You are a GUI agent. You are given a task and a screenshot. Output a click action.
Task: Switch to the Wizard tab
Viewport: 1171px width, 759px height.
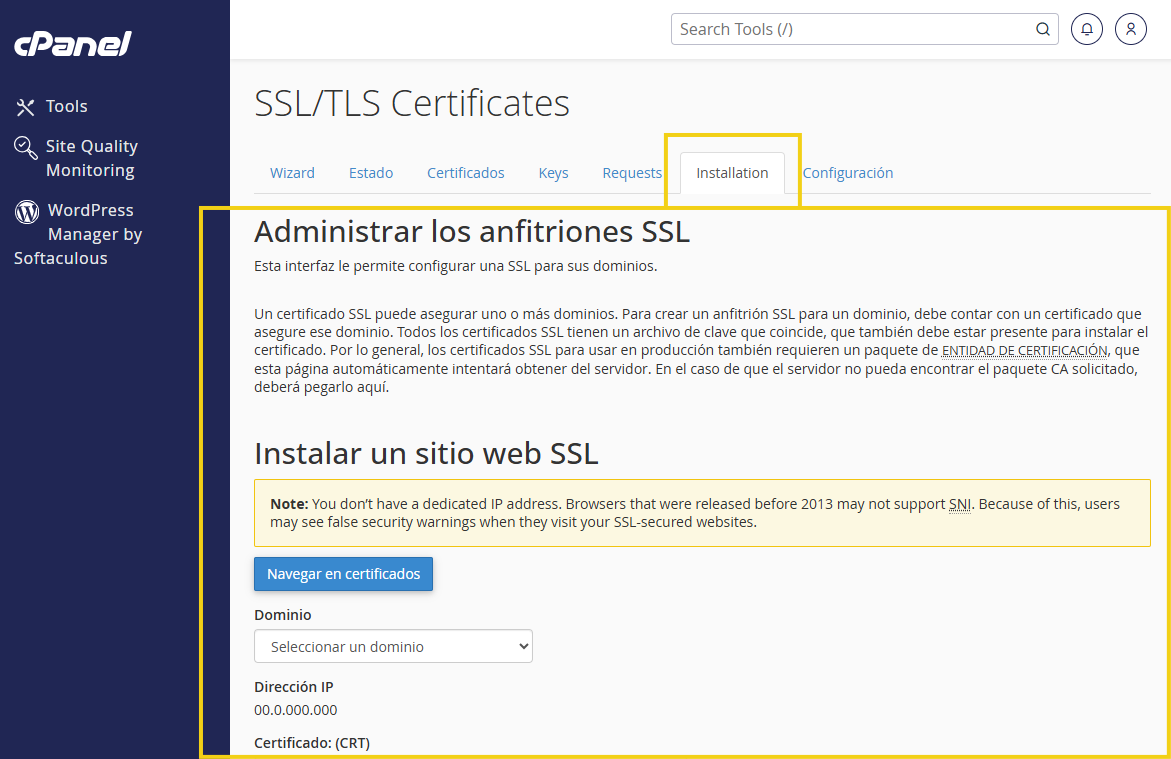(292, 173)
